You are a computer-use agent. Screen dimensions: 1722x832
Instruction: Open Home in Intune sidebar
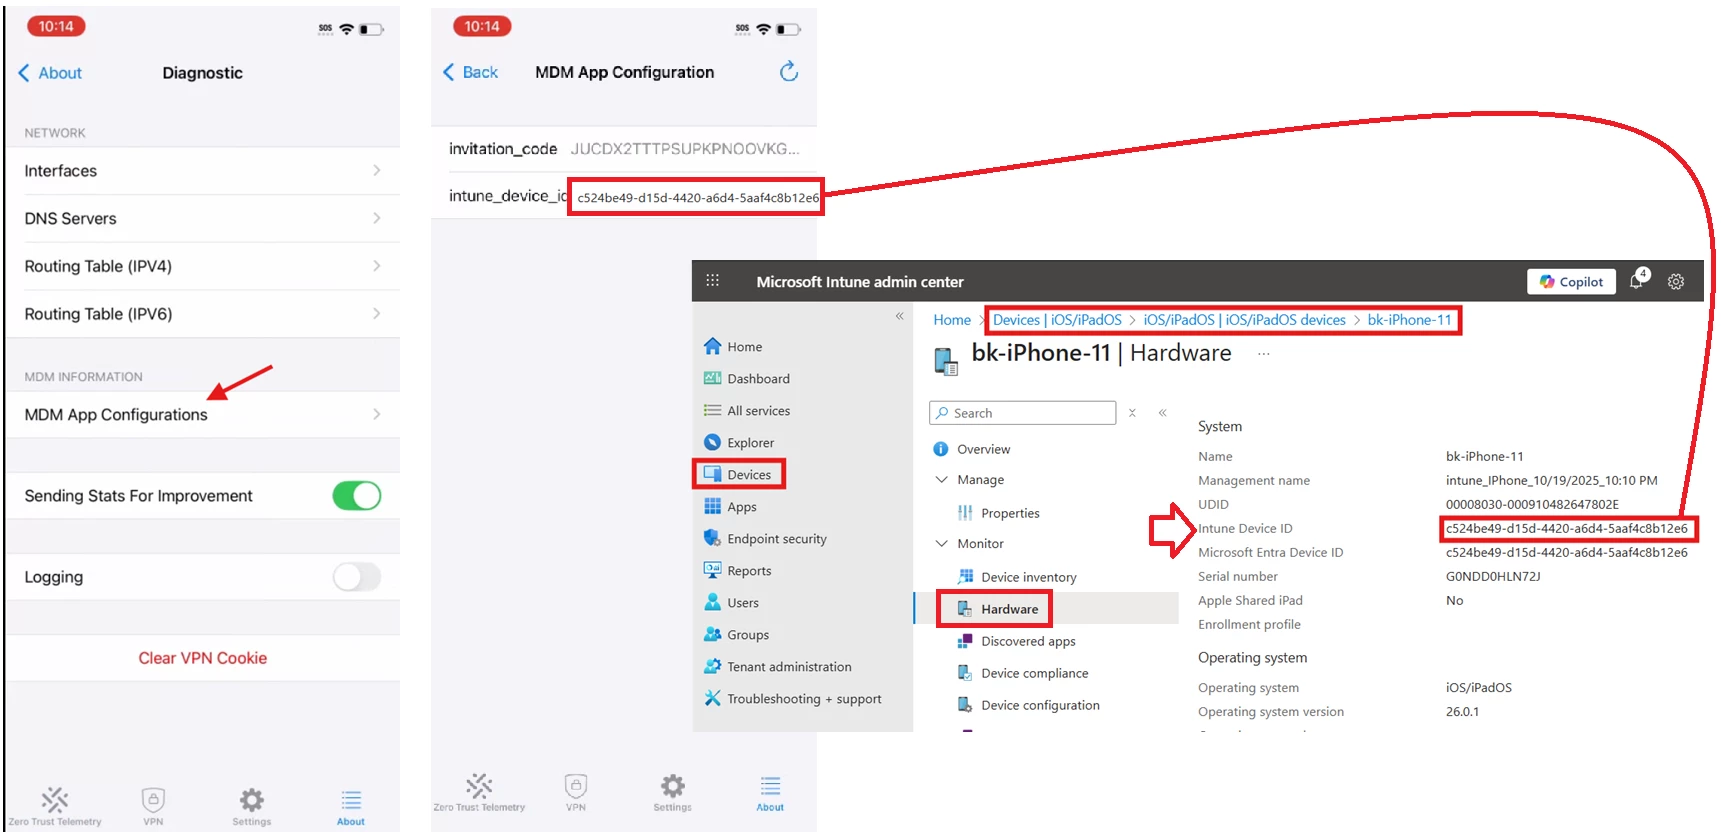[733, 347]
